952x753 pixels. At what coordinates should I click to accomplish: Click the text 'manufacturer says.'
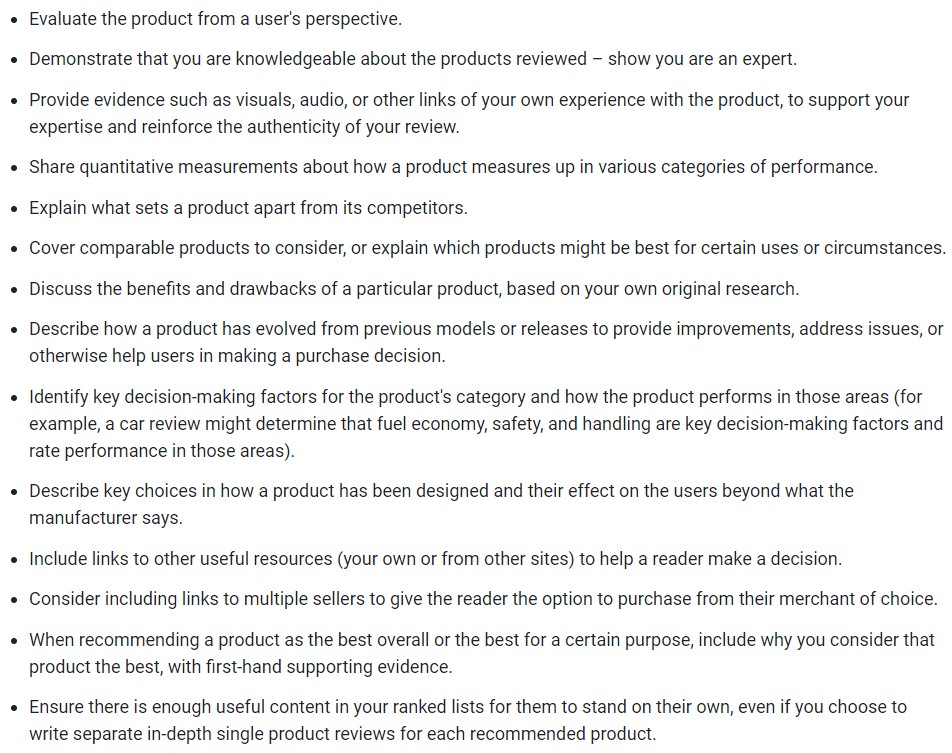(106, 517)
